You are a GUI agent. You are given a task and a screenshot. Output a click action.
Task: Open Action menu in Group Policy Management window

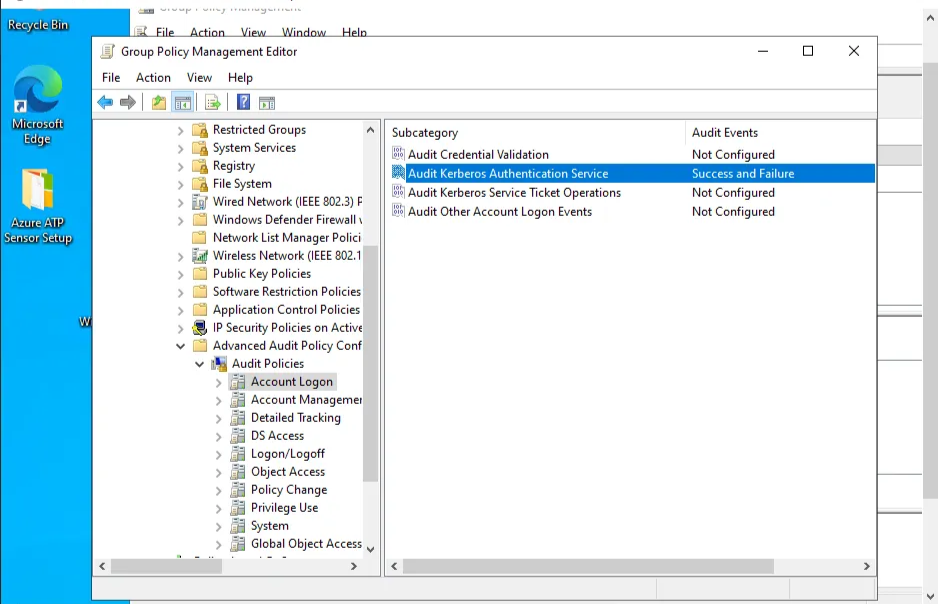pyautogui.click(x=207, y=32)
